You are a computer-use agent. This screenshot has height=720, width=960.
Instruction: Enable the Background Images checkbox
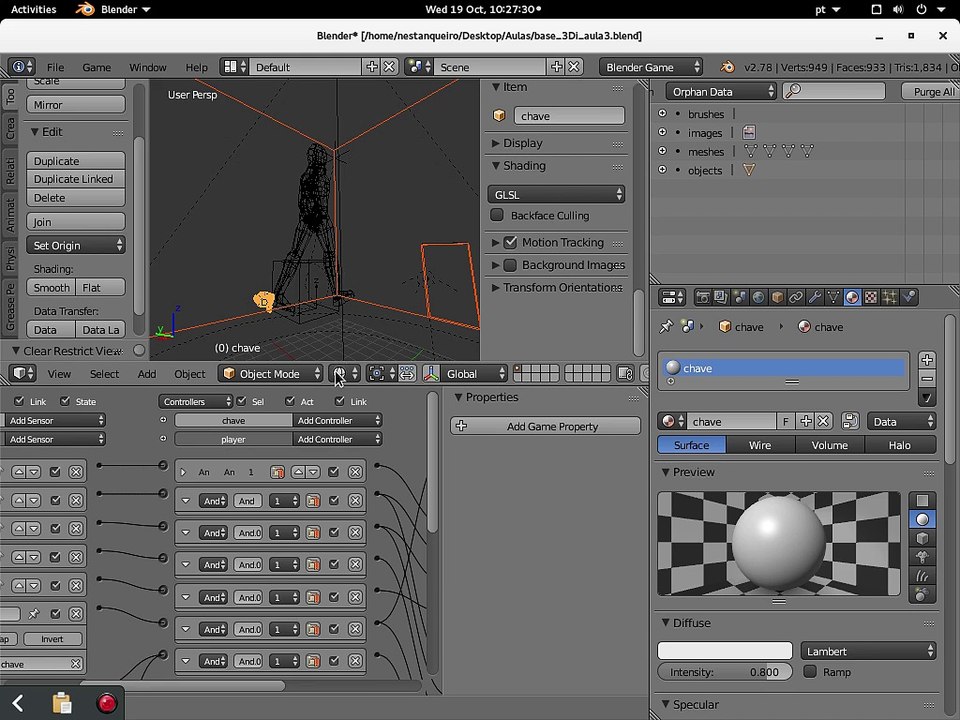510,265
